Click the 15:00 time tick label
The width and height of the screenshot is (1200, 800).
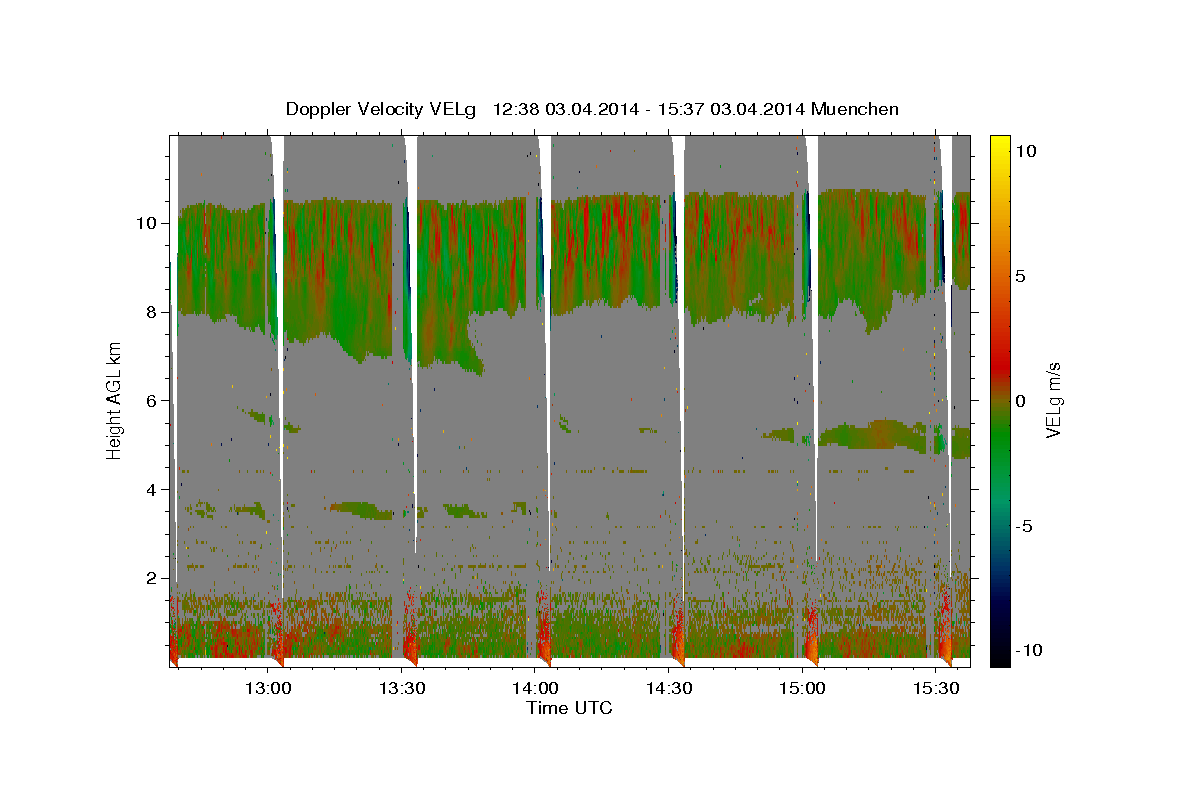coord(802,688)
